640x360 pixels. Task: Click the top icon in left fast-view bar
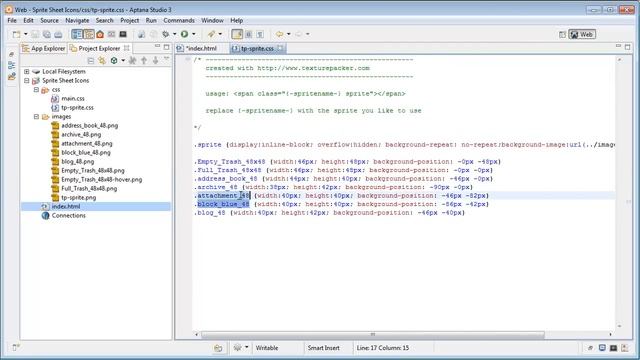(11, 54)
